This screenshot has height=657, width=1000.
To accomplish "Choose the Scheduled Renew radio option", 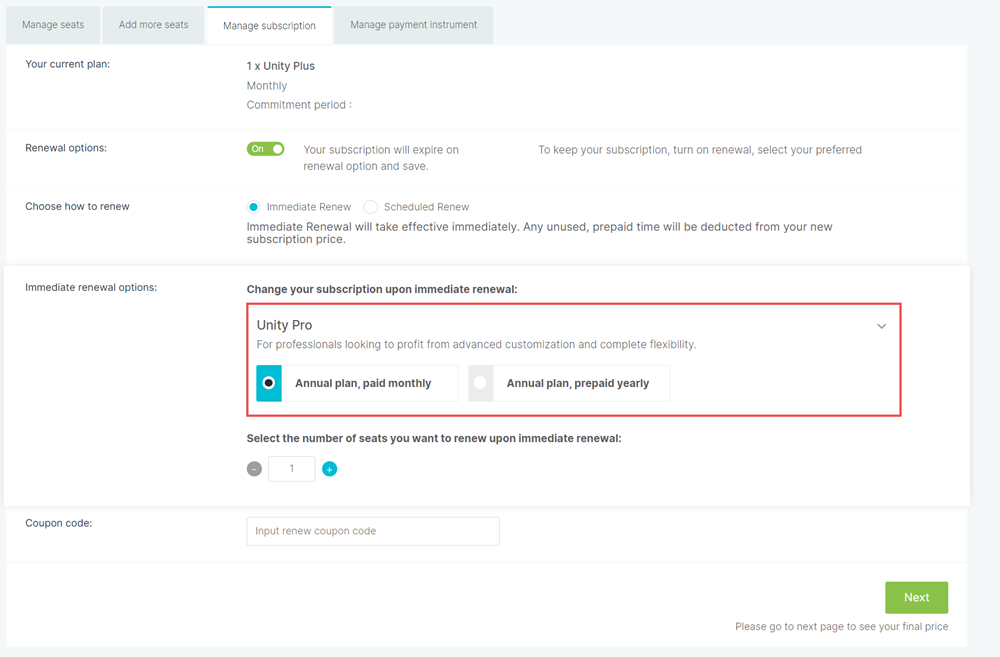I will [371, 207].
